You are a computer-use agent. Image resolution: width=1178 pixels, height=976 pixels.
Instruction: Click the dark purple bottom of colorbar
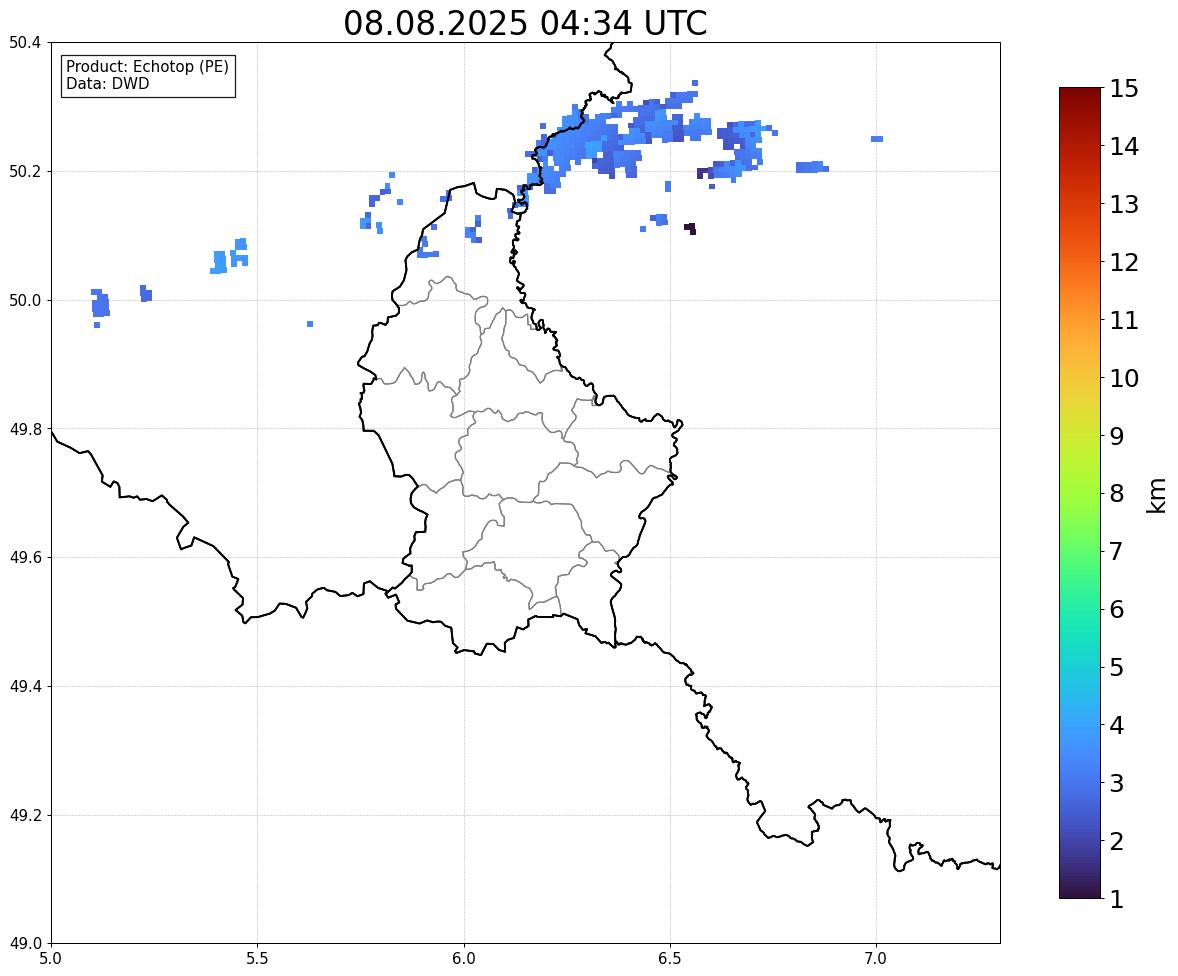click(x=1080, y=891)
